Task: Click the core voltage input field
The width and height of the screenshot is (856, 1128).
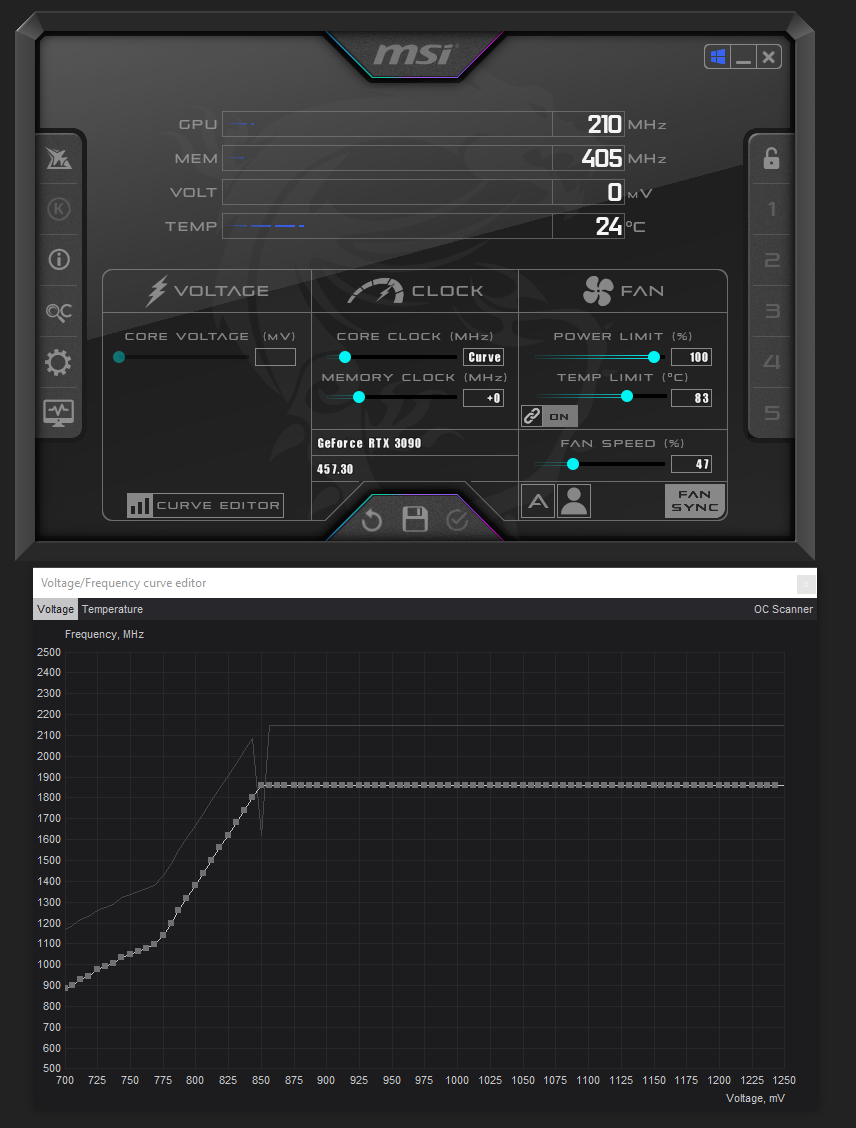Action: pyautogui.click(x=276, y=357)
